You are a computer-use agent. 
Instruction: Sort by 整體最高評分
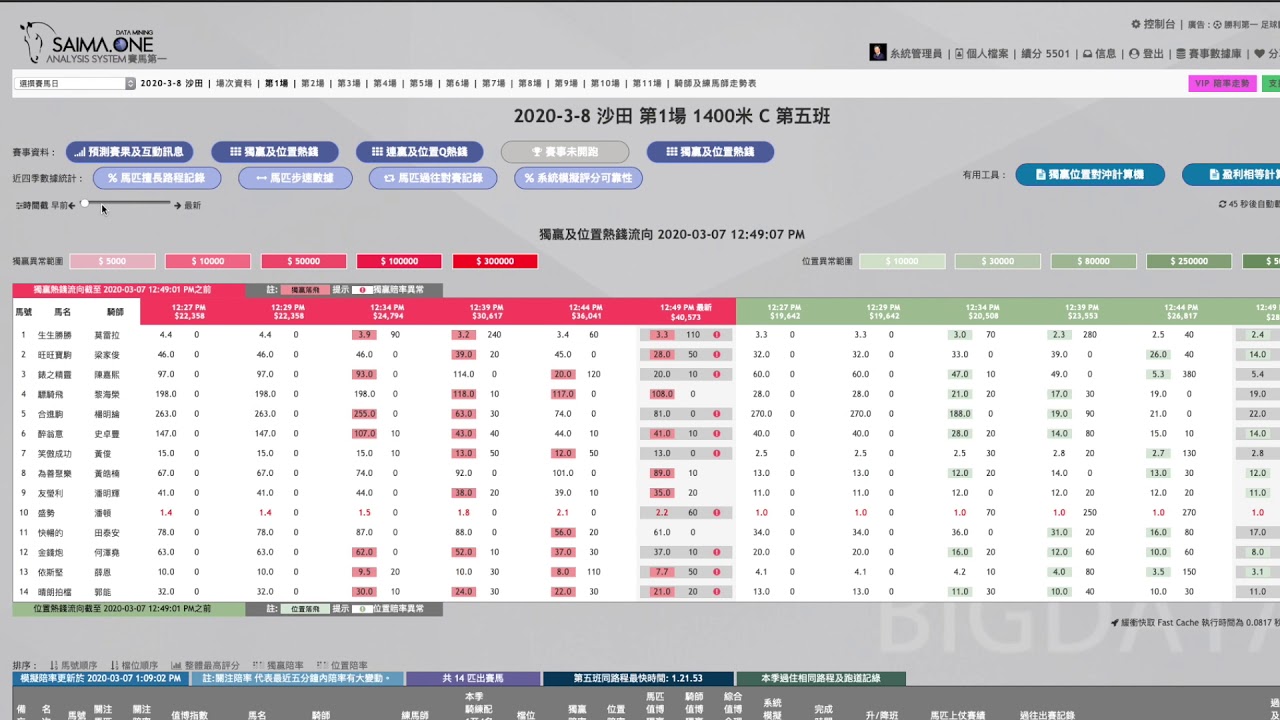[206, 665]
